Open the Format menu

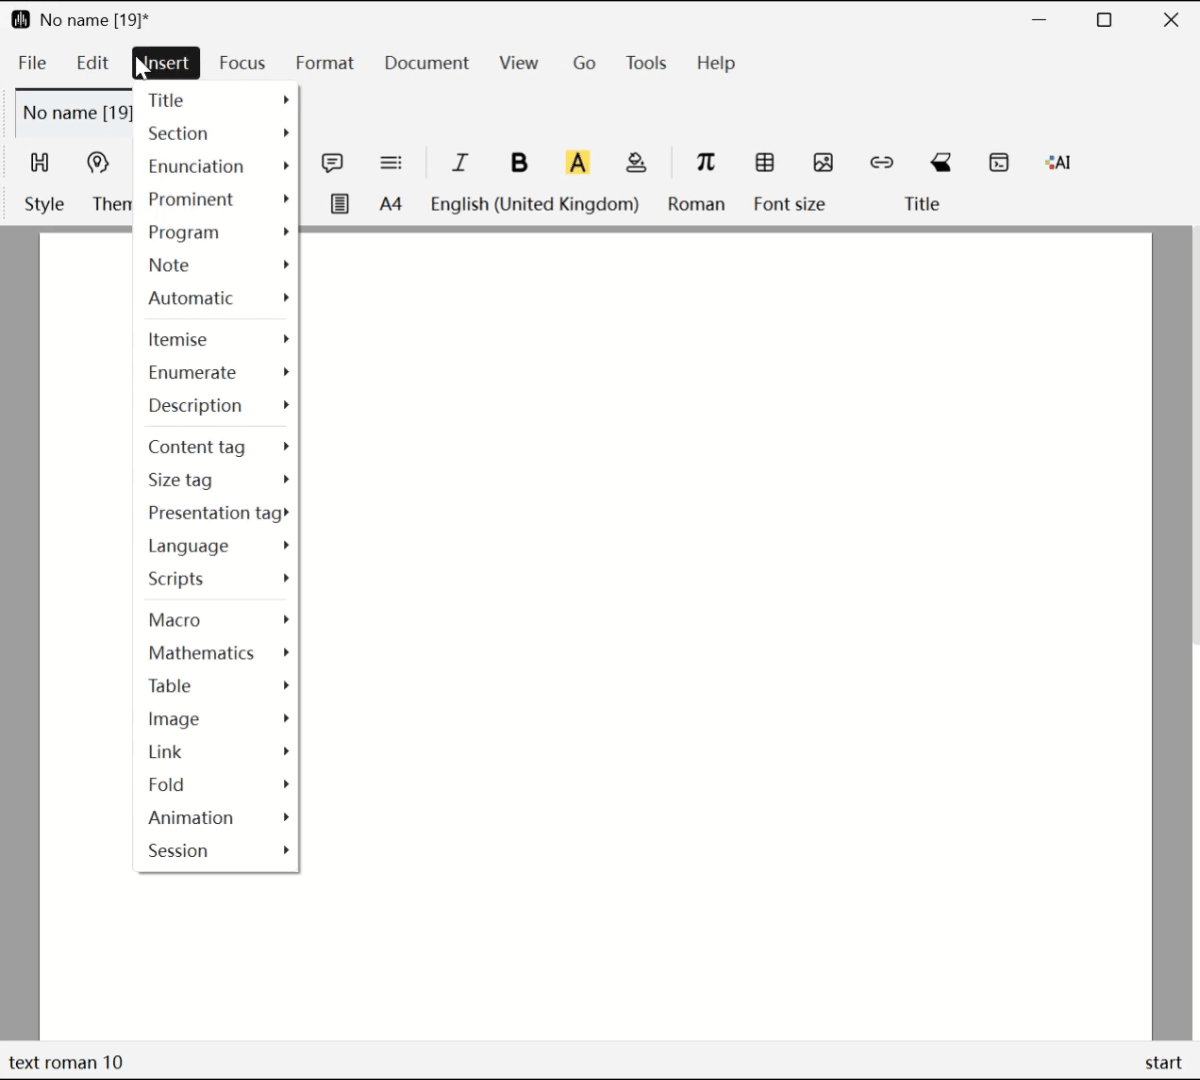coord(324,63)
